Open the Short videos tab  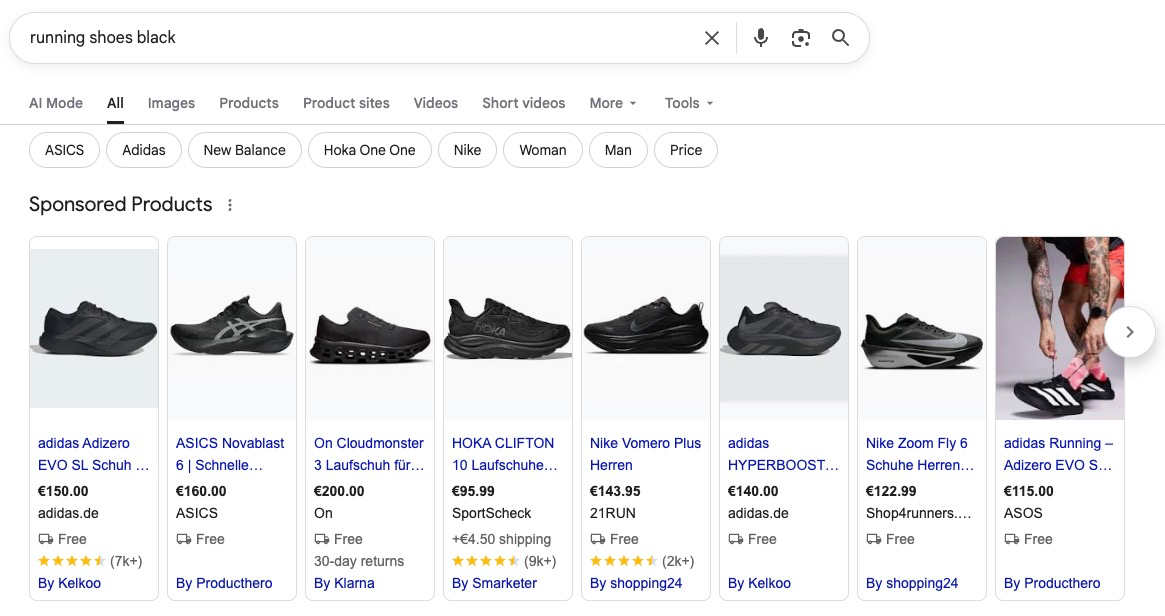524,103
